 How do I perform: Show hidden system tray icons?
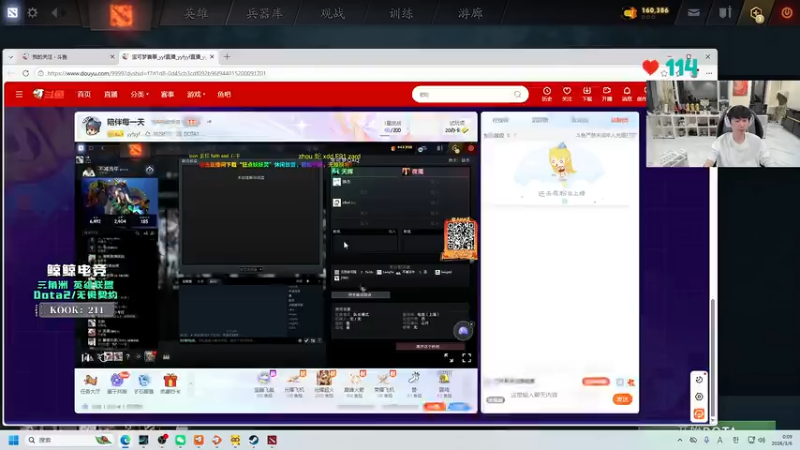coord(680,440)
